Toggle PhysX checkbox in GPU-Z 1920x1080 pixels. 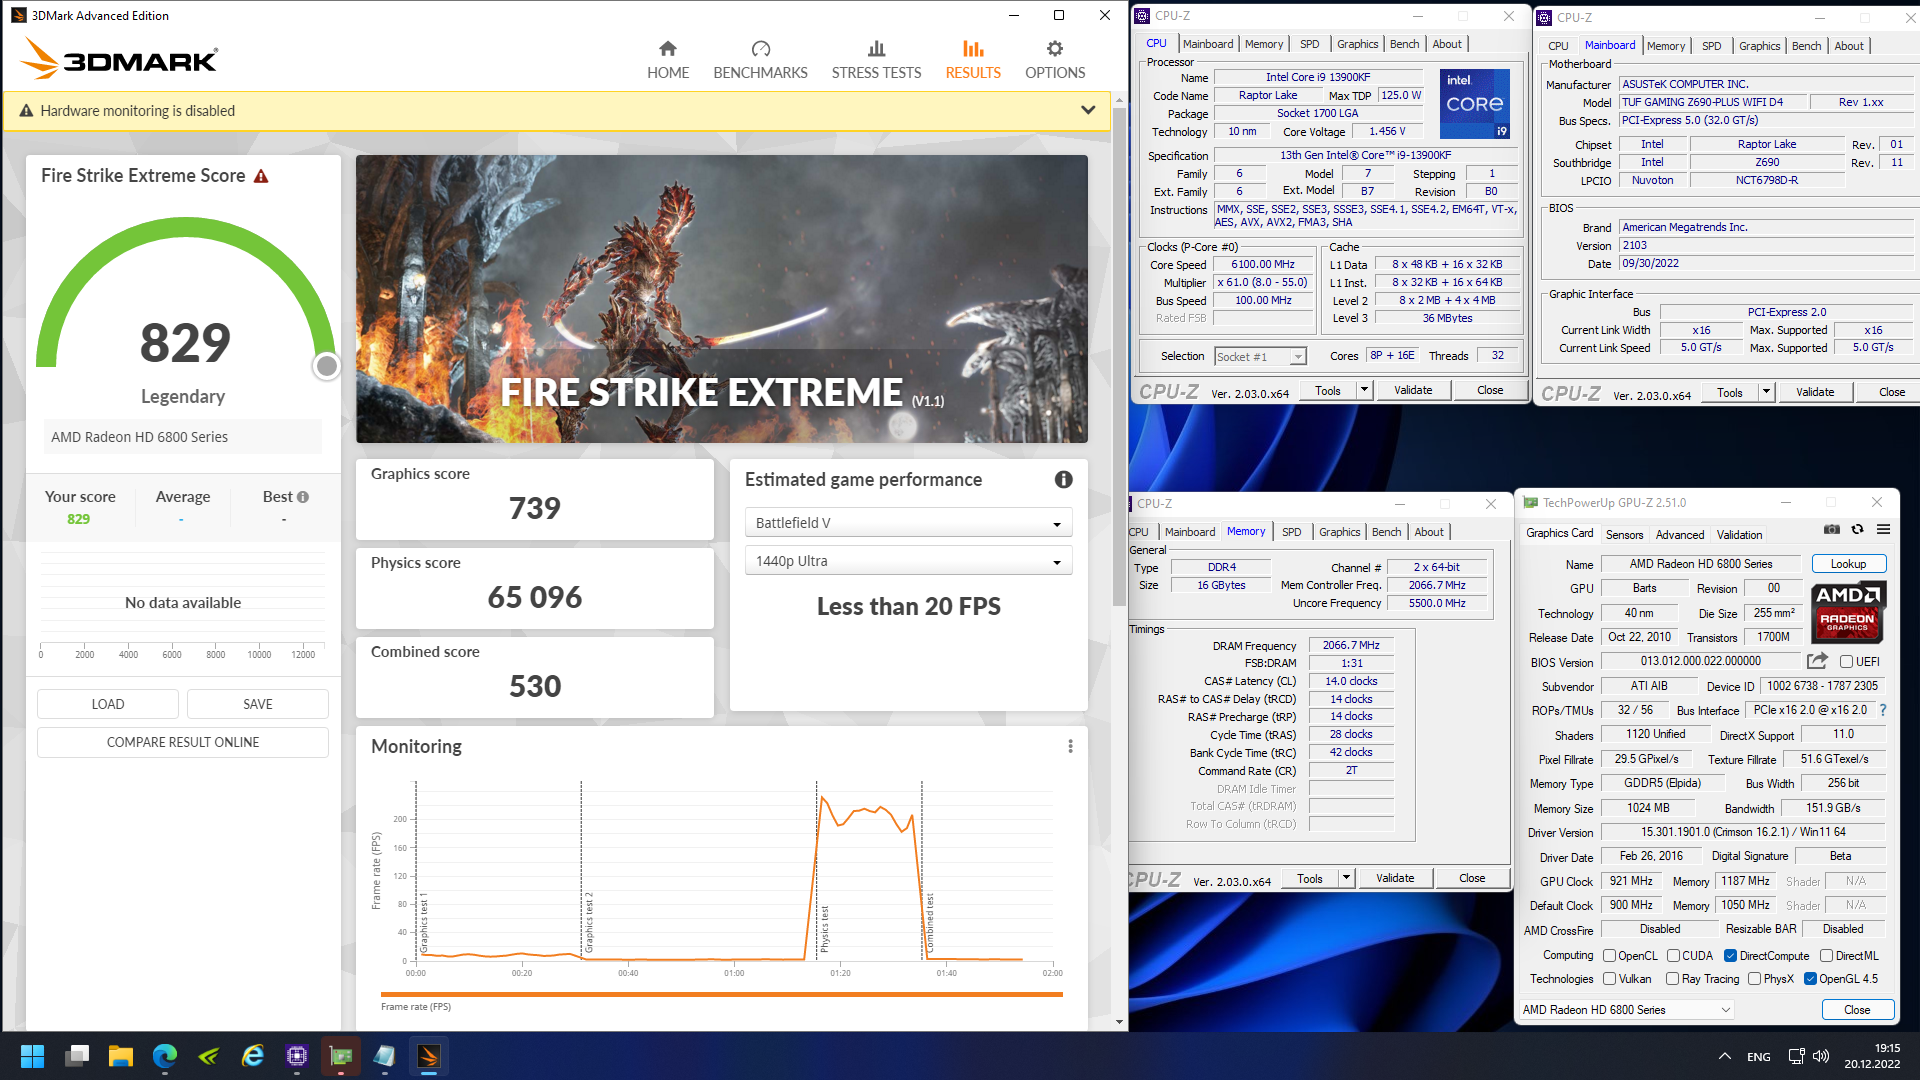point(1754,979)
